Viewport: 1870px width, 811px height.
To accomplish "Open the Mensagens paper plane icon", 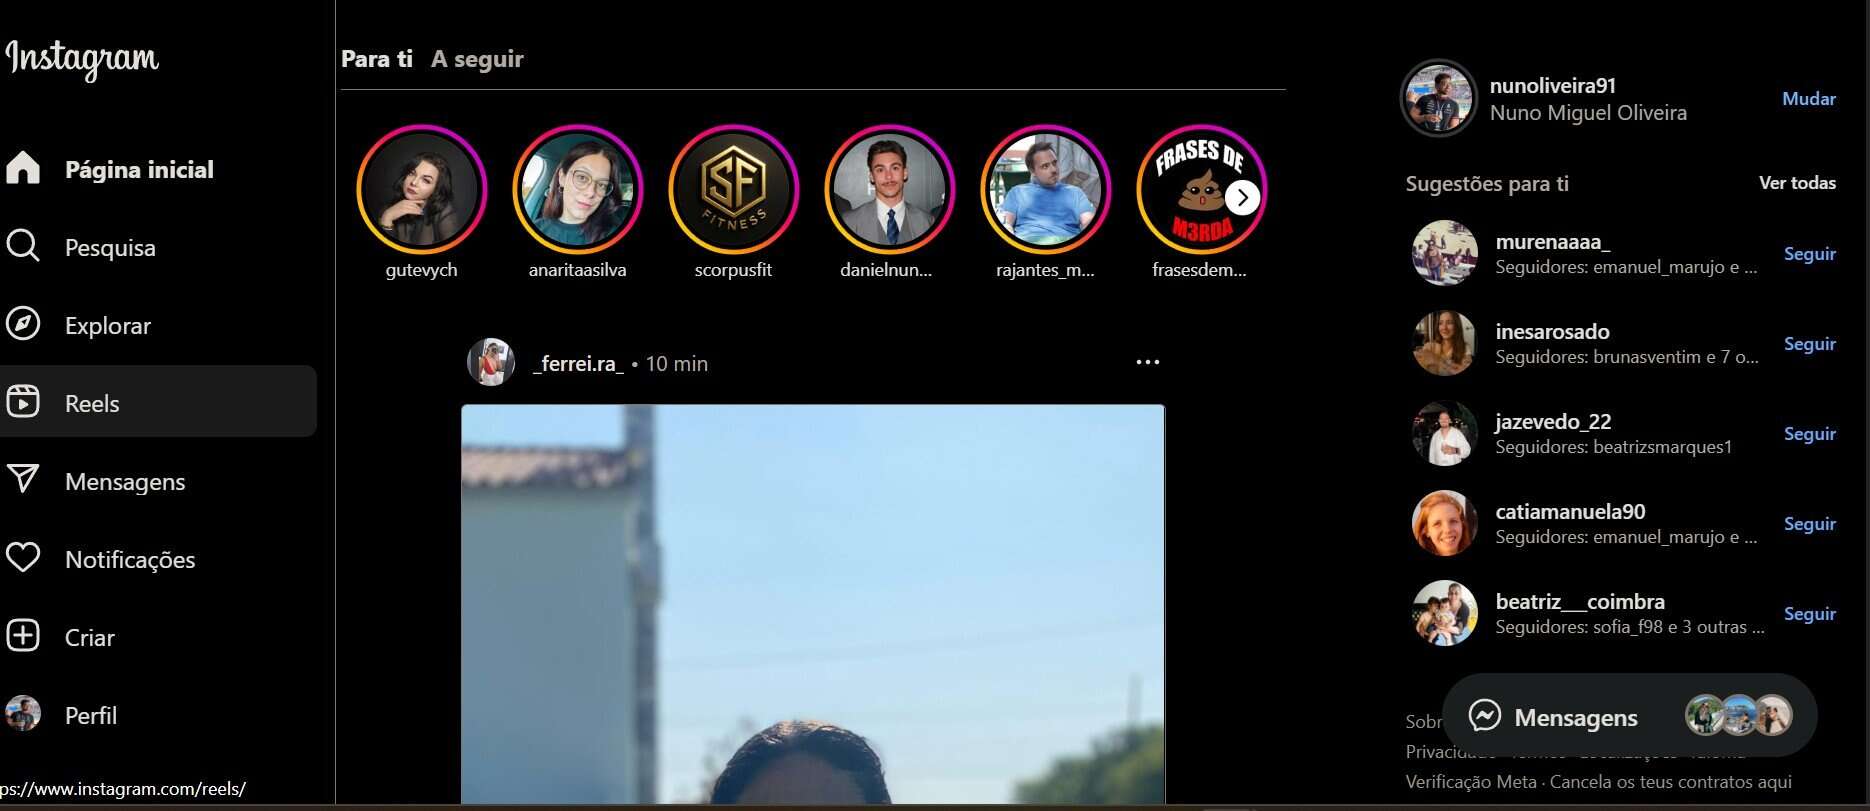I will (x=23, y=480).
